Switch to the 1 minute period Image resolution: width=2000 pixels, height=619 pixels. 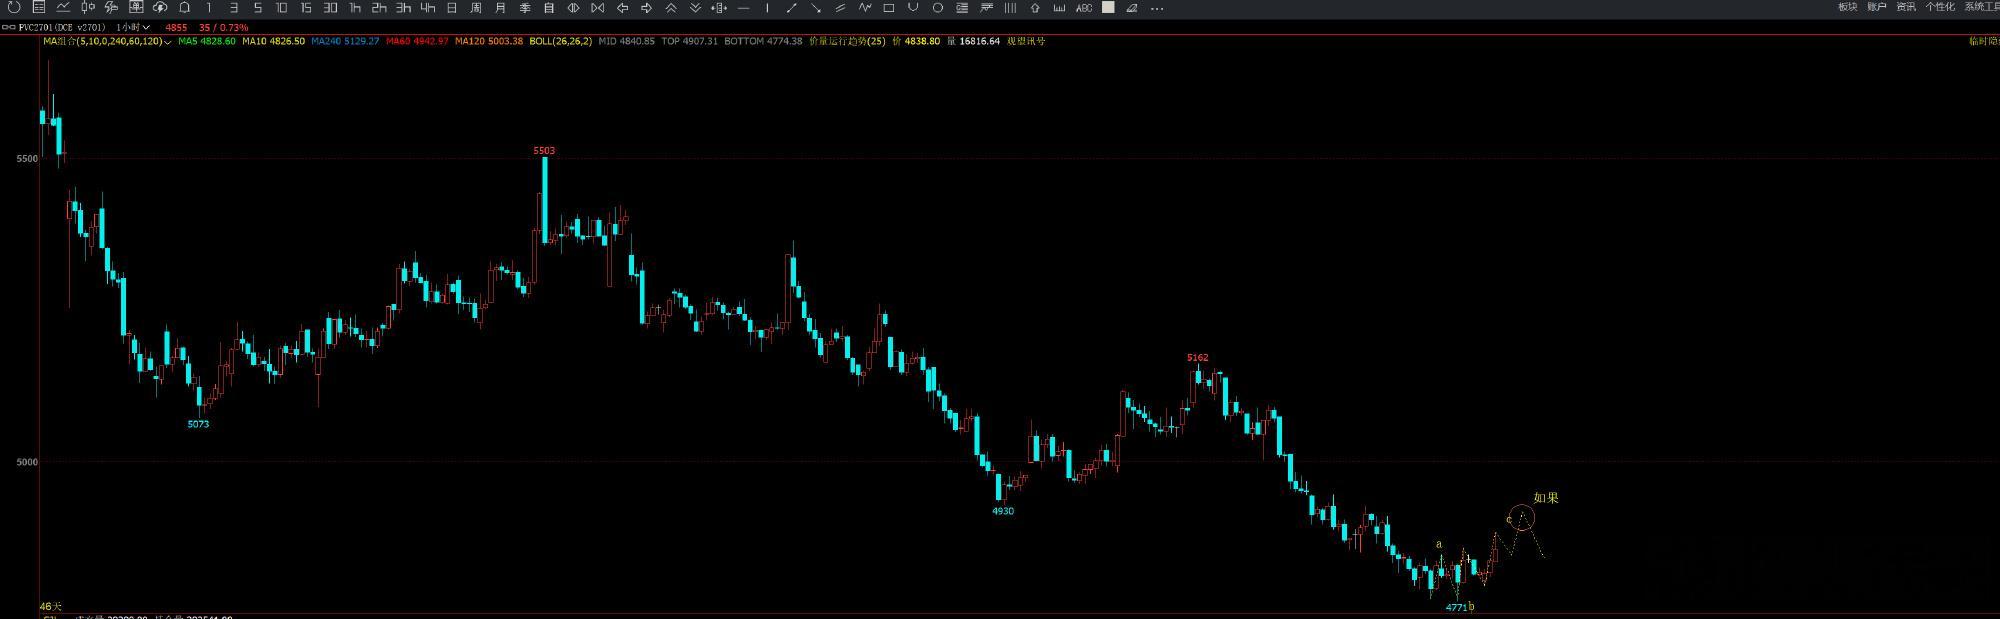[x=208, y=7]
